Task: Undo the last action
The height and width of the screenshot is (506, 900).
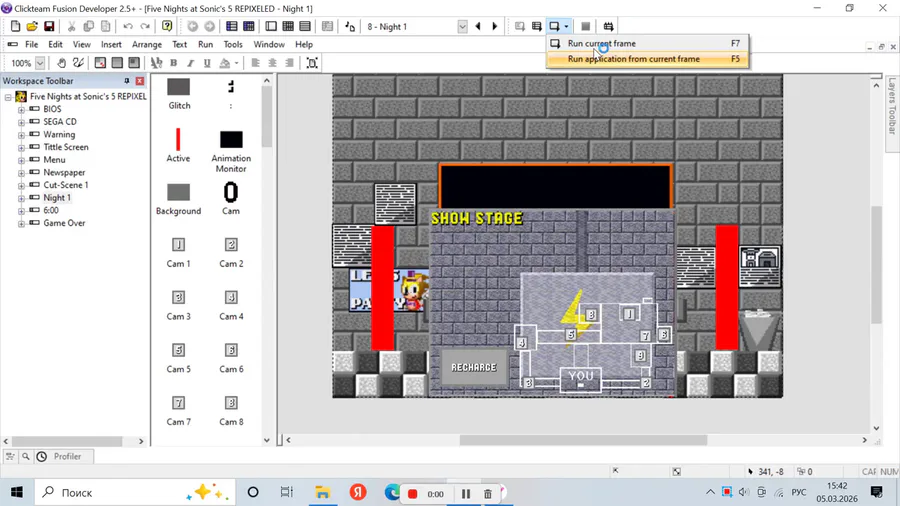Action: [x=128, y=26]
